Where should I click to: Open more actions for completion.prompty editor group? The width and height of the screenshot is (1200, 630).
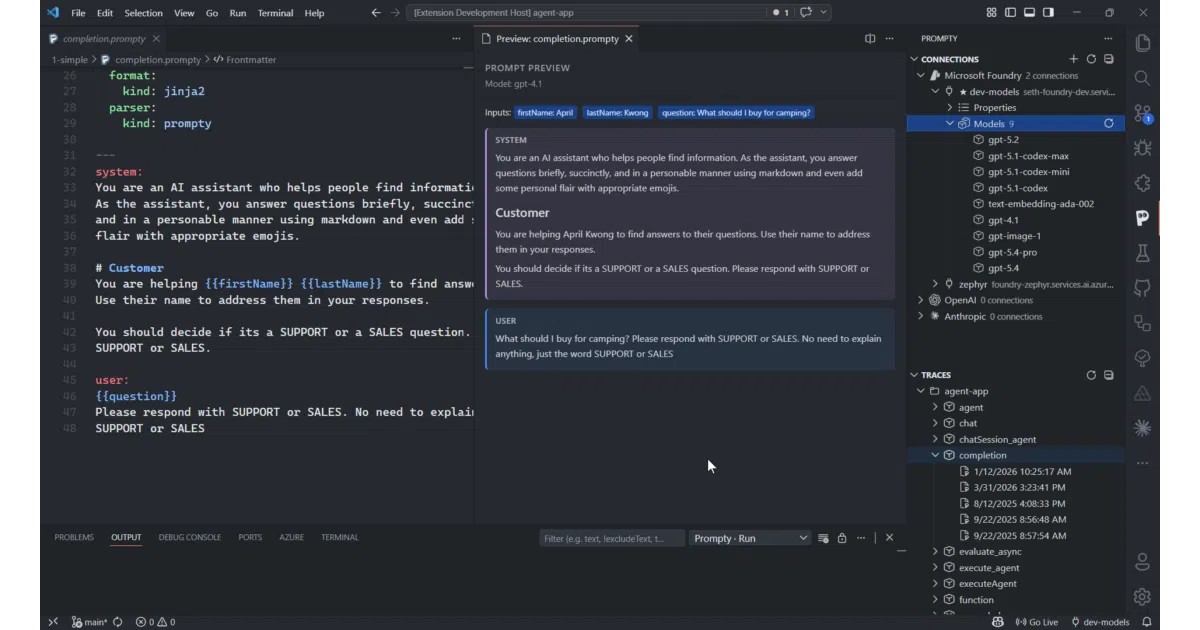click(456, 39)
